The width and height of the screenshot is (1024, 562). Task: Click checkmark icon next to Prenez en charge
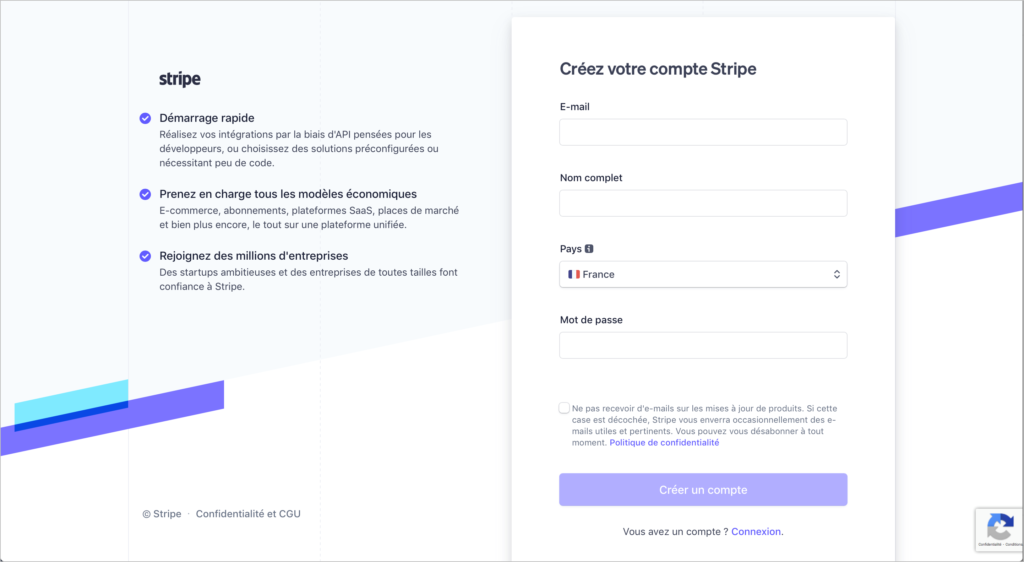(x=145, y=194)
